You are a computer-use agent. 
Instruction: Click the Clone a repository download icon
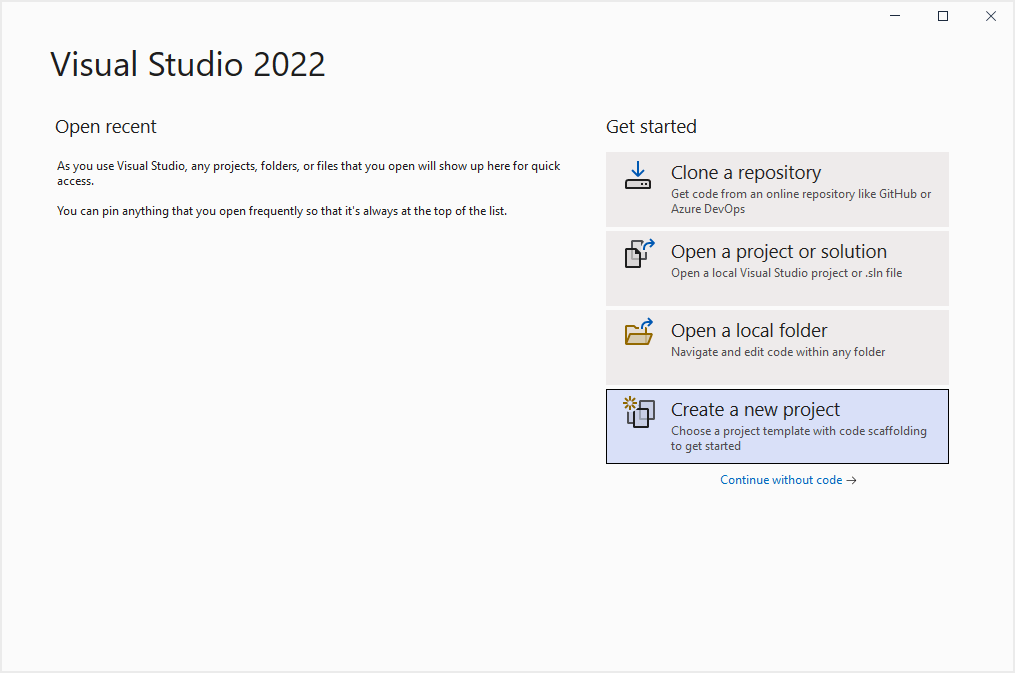pyautogui.click(x=638, y=175)
